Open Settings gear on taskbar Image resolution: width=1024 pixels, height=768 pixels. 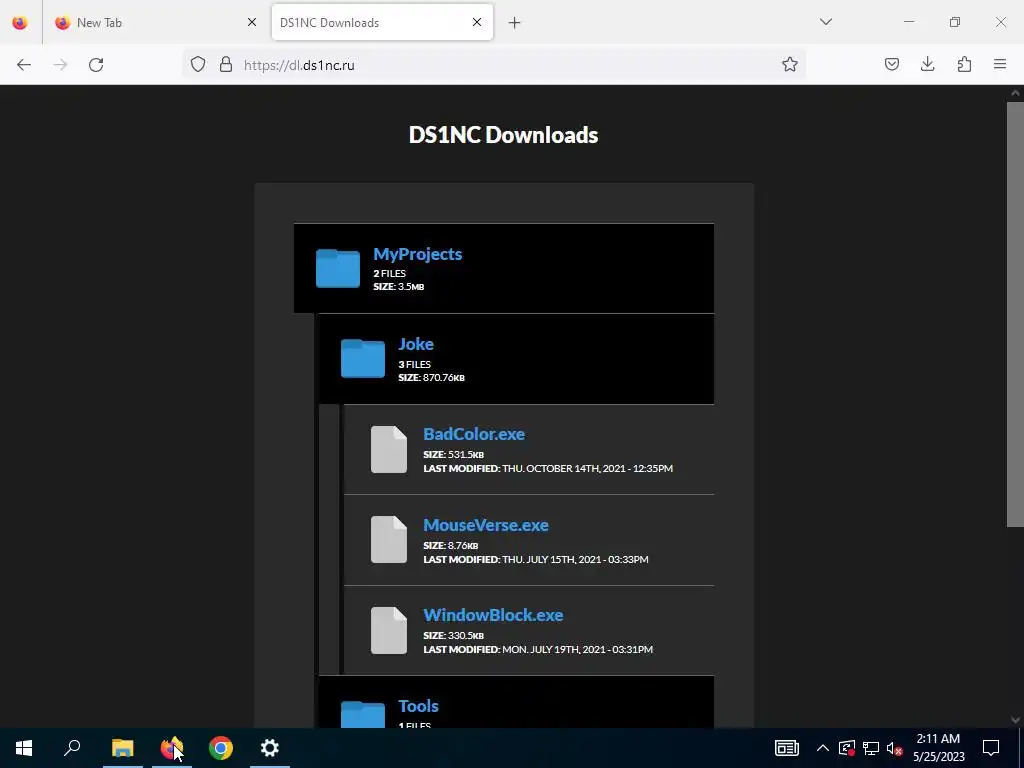270,748
